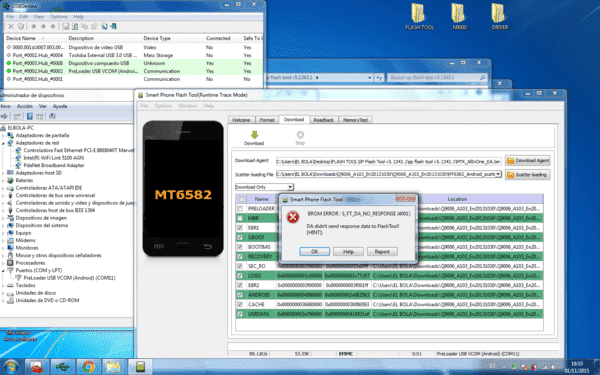
Task: Expand Controladoras ATA/ATAPI IDE node
Action: point(3,188)
